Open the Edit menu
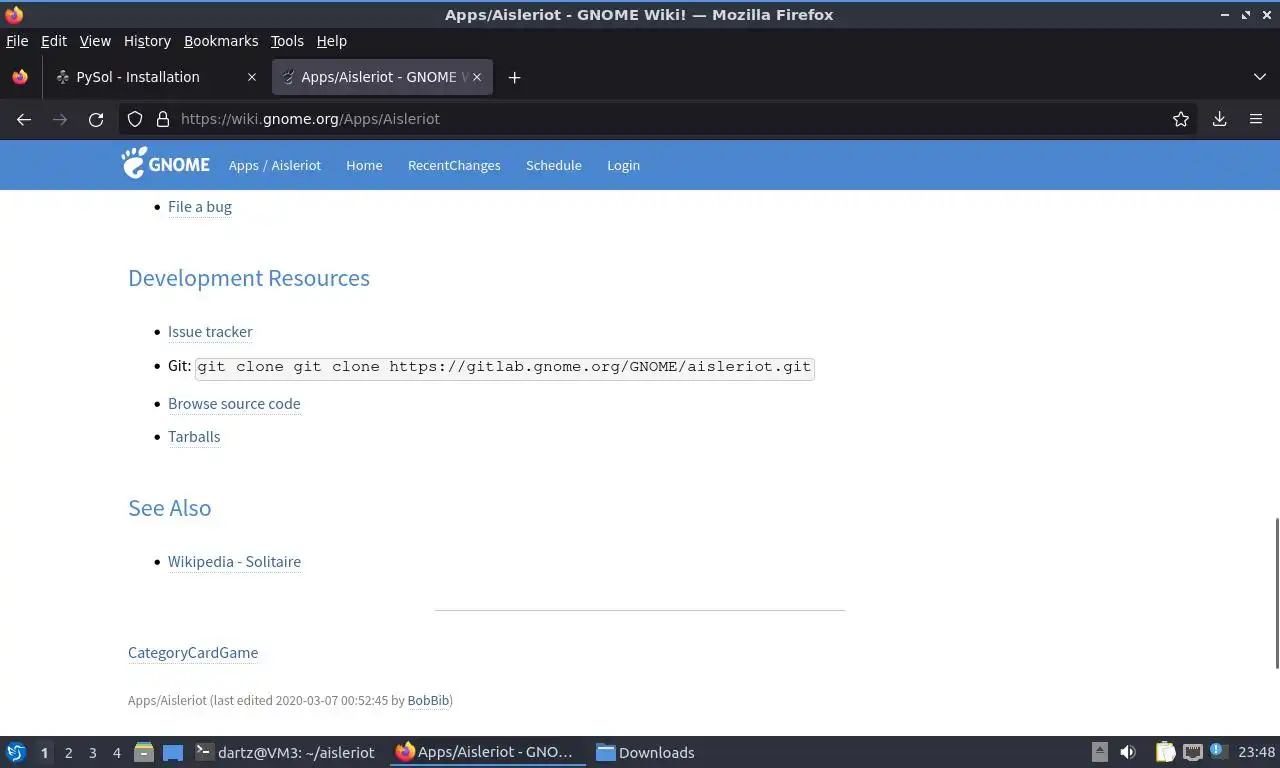This screenshot has height=768, width=1280. tap(54, 41)
